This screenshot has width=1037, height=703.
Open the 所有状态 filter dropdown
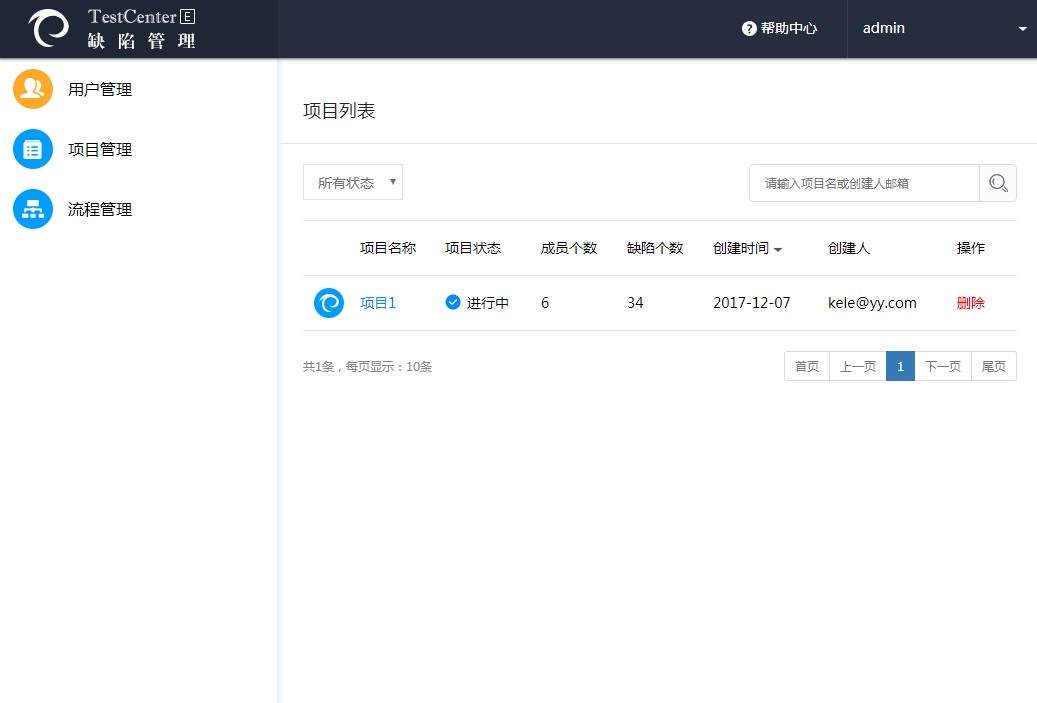tap(352, 182)
